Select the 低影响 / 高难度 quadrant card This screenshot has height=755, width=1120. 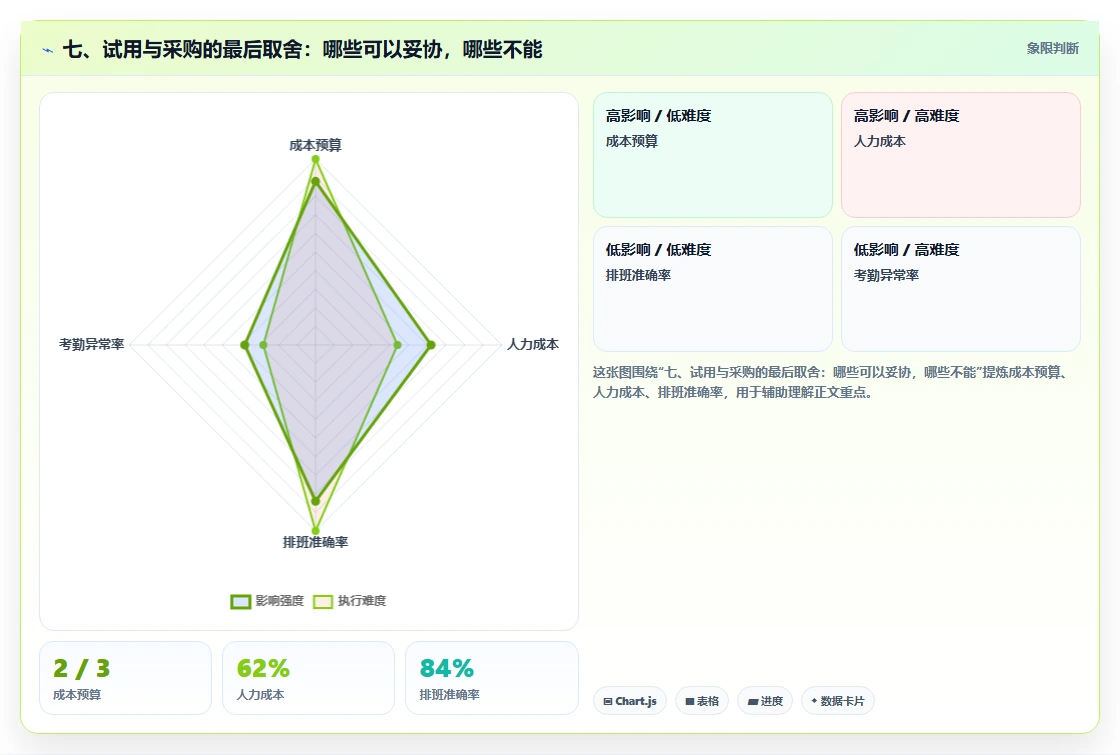pos(961,289)
